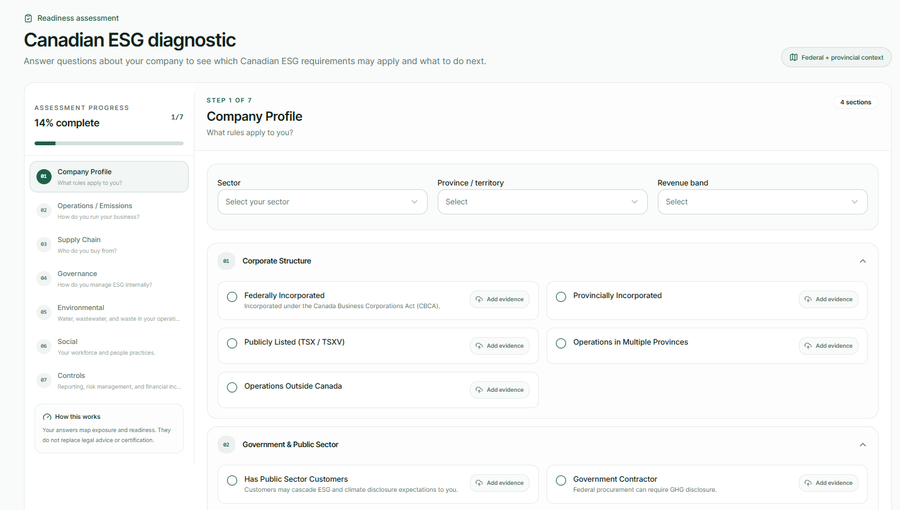Click the Federal + provincial context text label
Image resolution: width=900 pixels, height=510 pixels.
(842, 57)
